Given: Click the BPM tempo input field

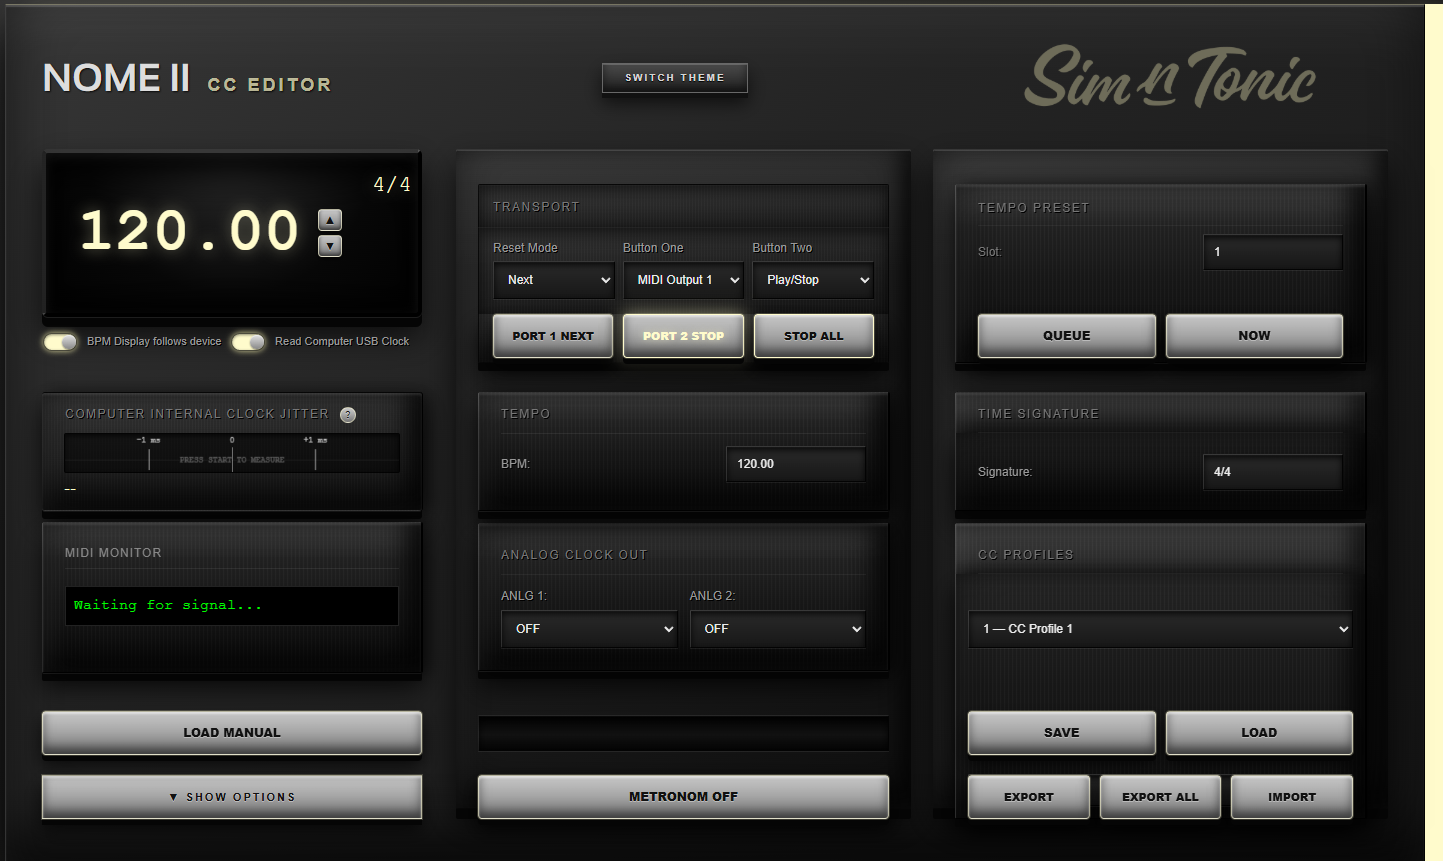Looking at the screenshot, I should (x=796, y=464).
